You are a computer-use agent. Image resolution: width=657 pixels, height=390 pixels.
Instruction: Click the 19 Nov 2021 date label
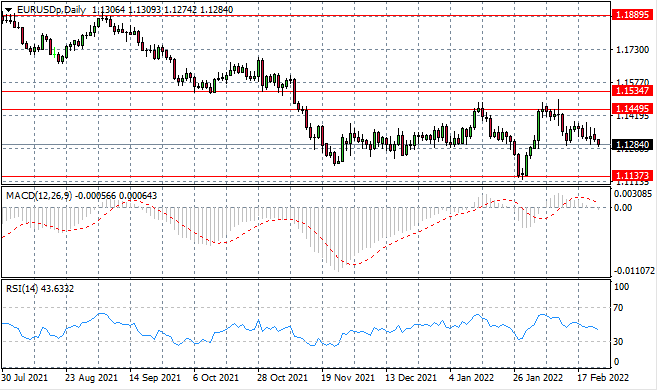[x=348, y=377]
